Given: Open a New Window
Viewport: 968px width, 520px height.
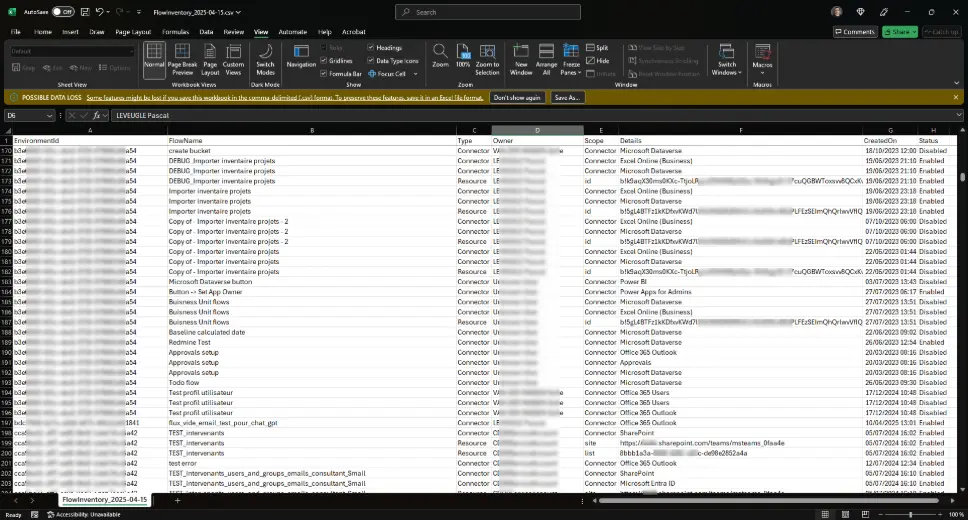Looking at the screenshot, I should [521, 60].
